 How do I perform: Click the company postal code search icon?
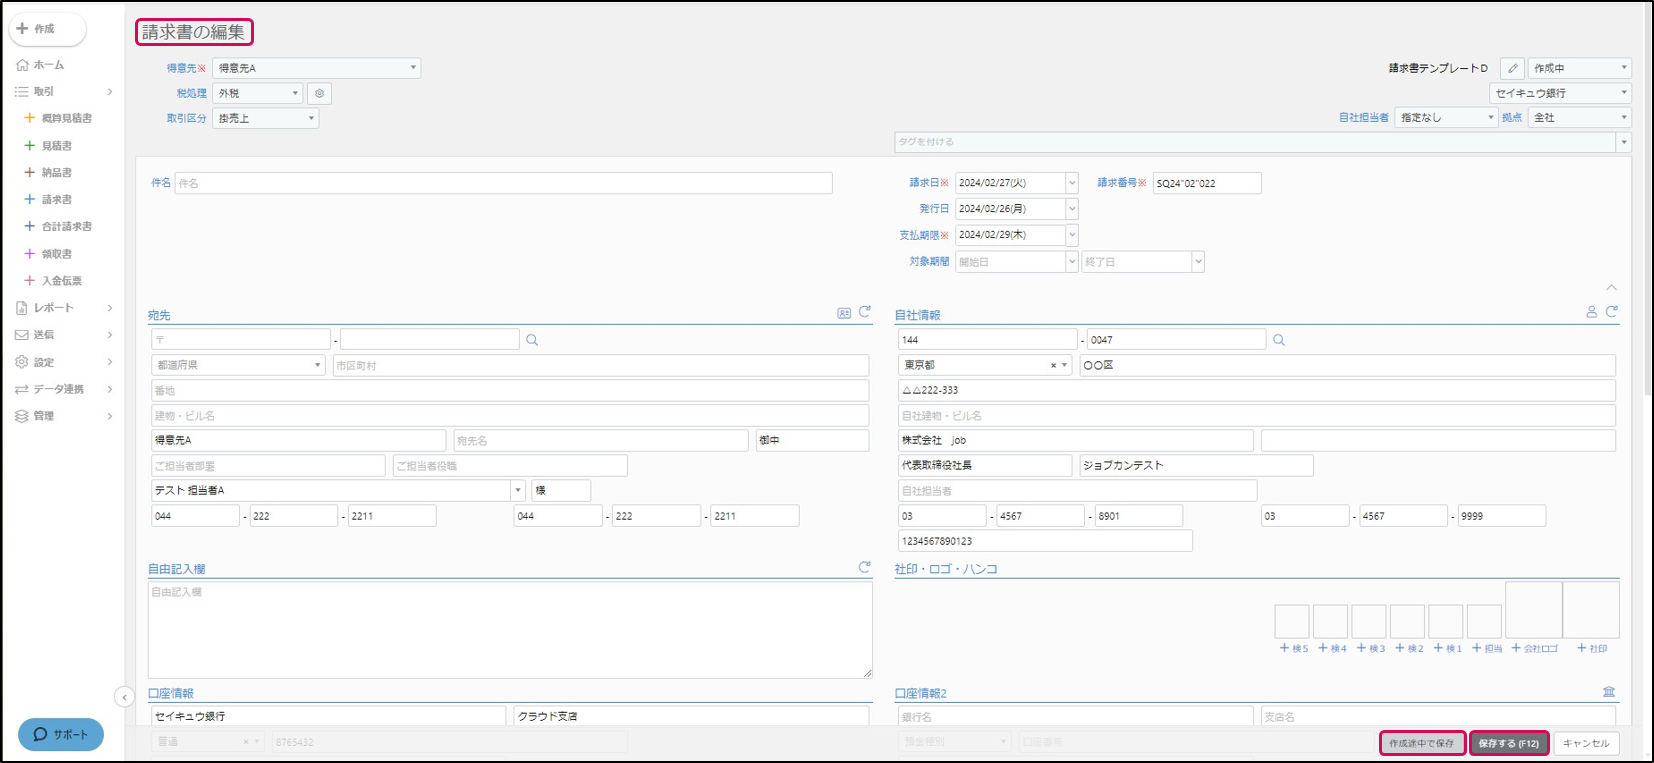point(1279,340)
